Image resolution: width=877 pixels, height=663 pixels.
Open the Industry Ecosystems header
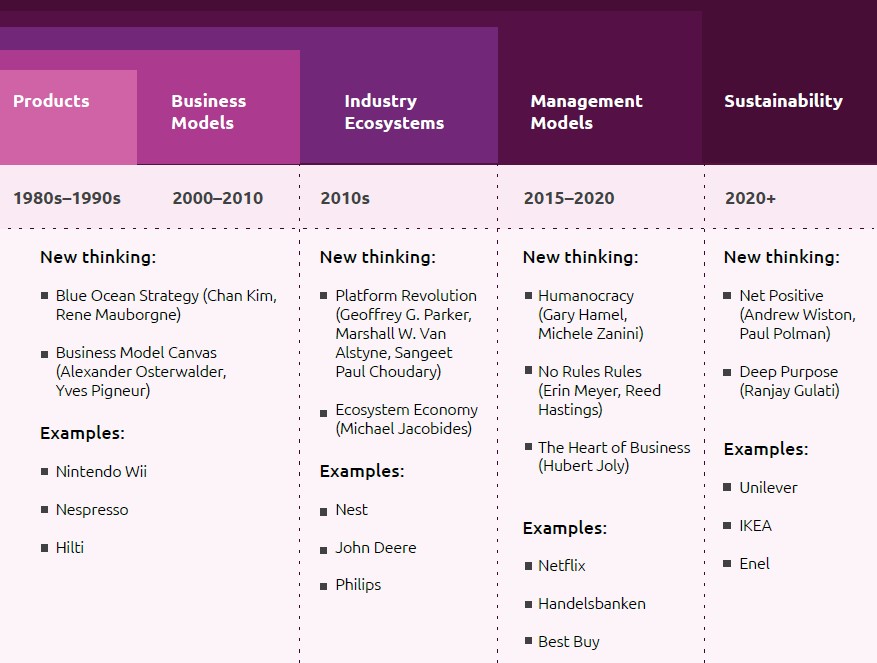394,112
